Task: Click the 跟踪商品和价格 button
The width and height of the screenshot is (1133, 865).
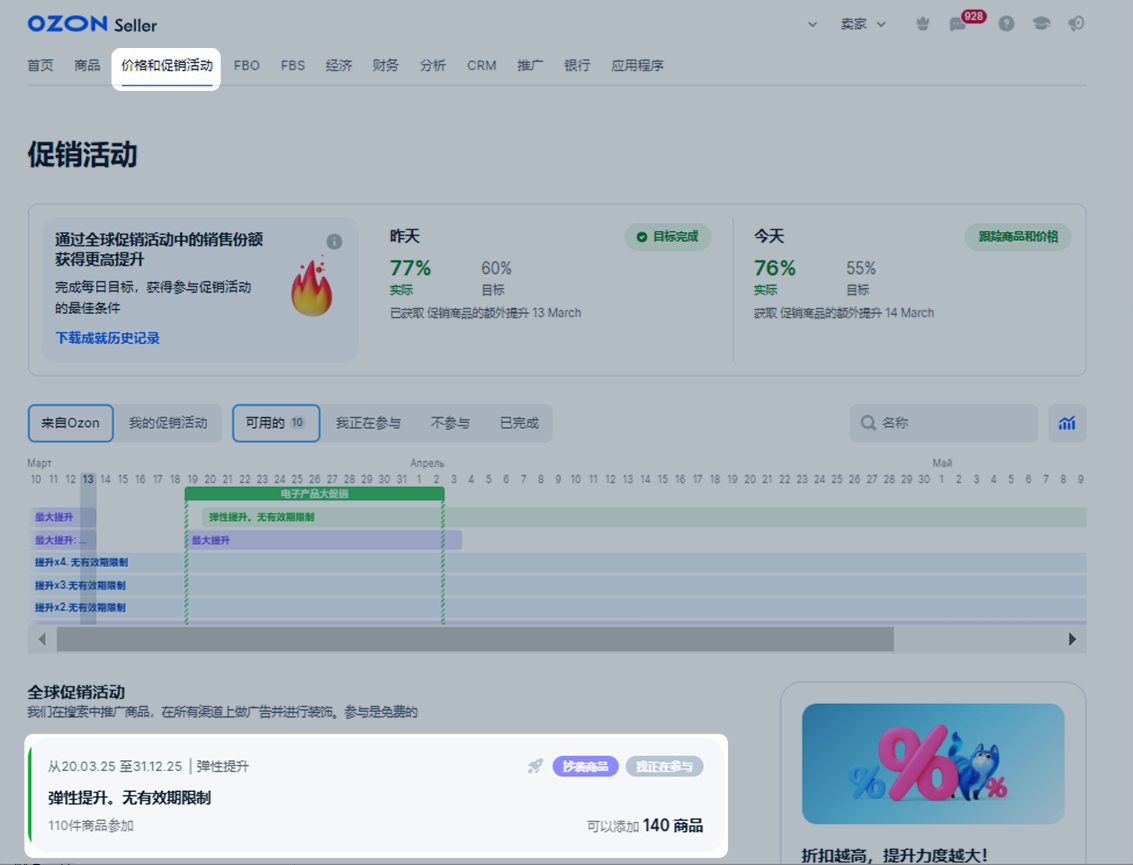Action: (x=1018, y=237)
